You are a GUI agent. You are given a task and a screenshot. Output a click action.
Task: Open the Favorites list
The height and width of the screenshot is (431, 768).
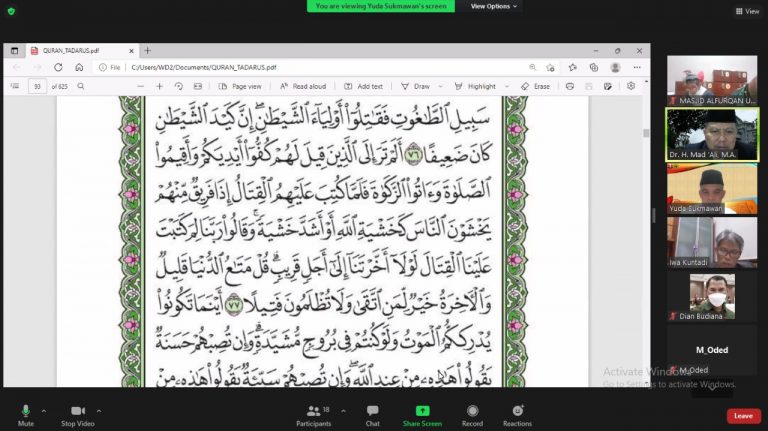[573, 67]
